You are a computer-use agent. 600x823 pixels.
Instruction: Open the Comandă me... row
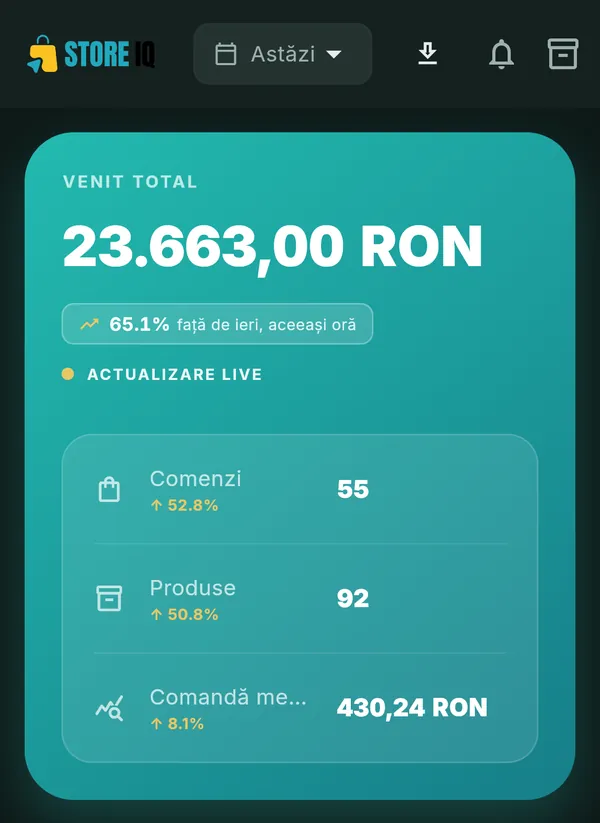(x=300, y=708)
